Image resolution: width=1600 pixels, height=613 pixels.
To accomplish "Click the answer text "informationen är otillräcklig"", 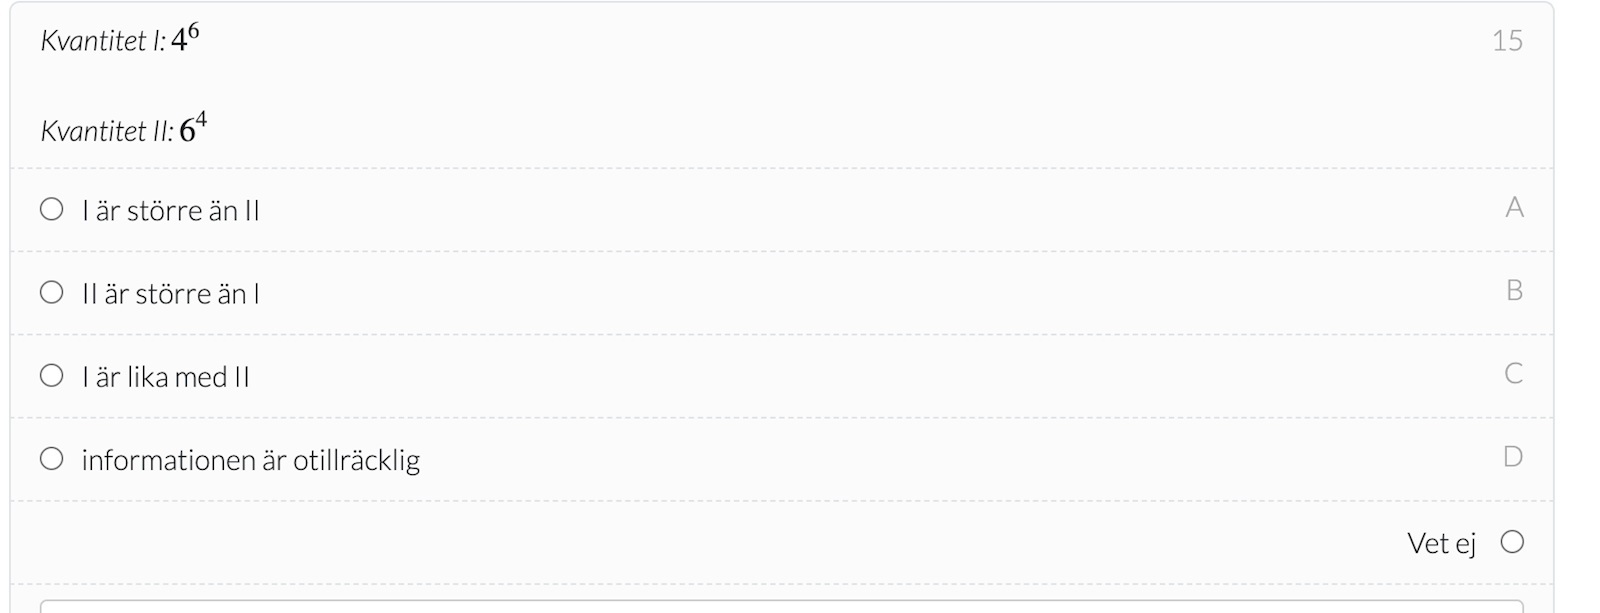I will pos(250,460).
